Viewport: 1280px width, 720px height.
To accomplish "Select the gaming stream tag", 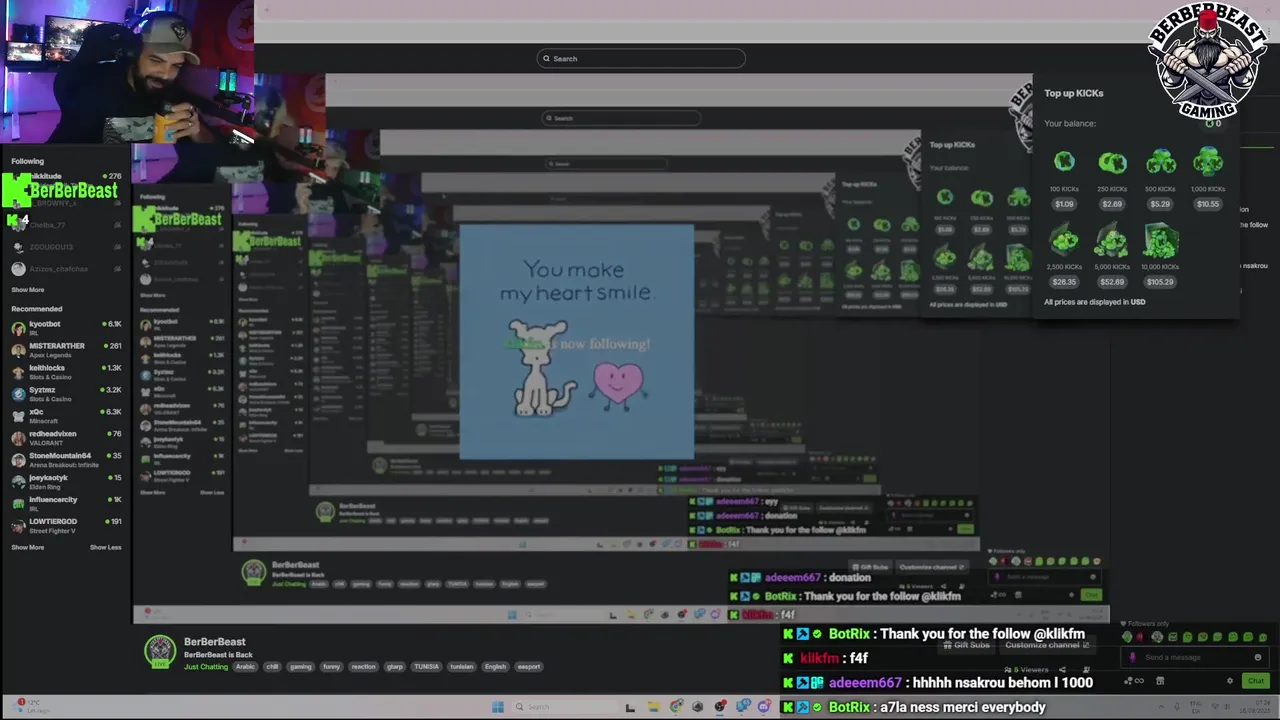I will [301, 667].
